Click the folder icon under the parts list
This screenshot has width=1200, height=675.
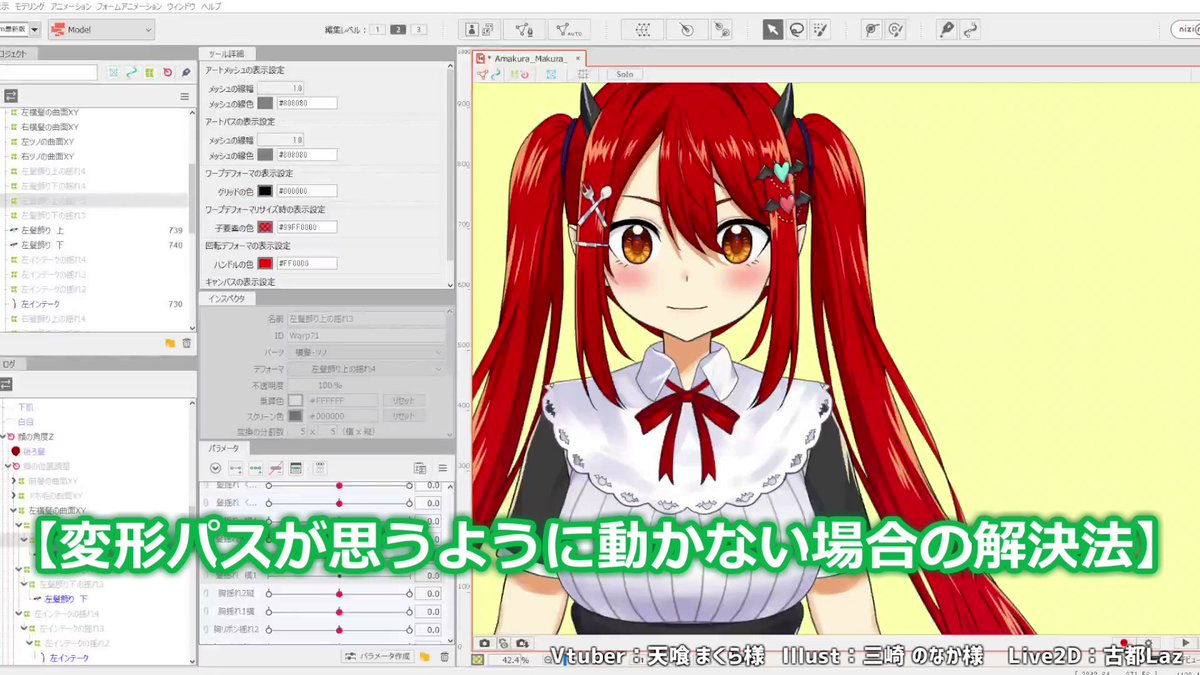tap(170, 343)
